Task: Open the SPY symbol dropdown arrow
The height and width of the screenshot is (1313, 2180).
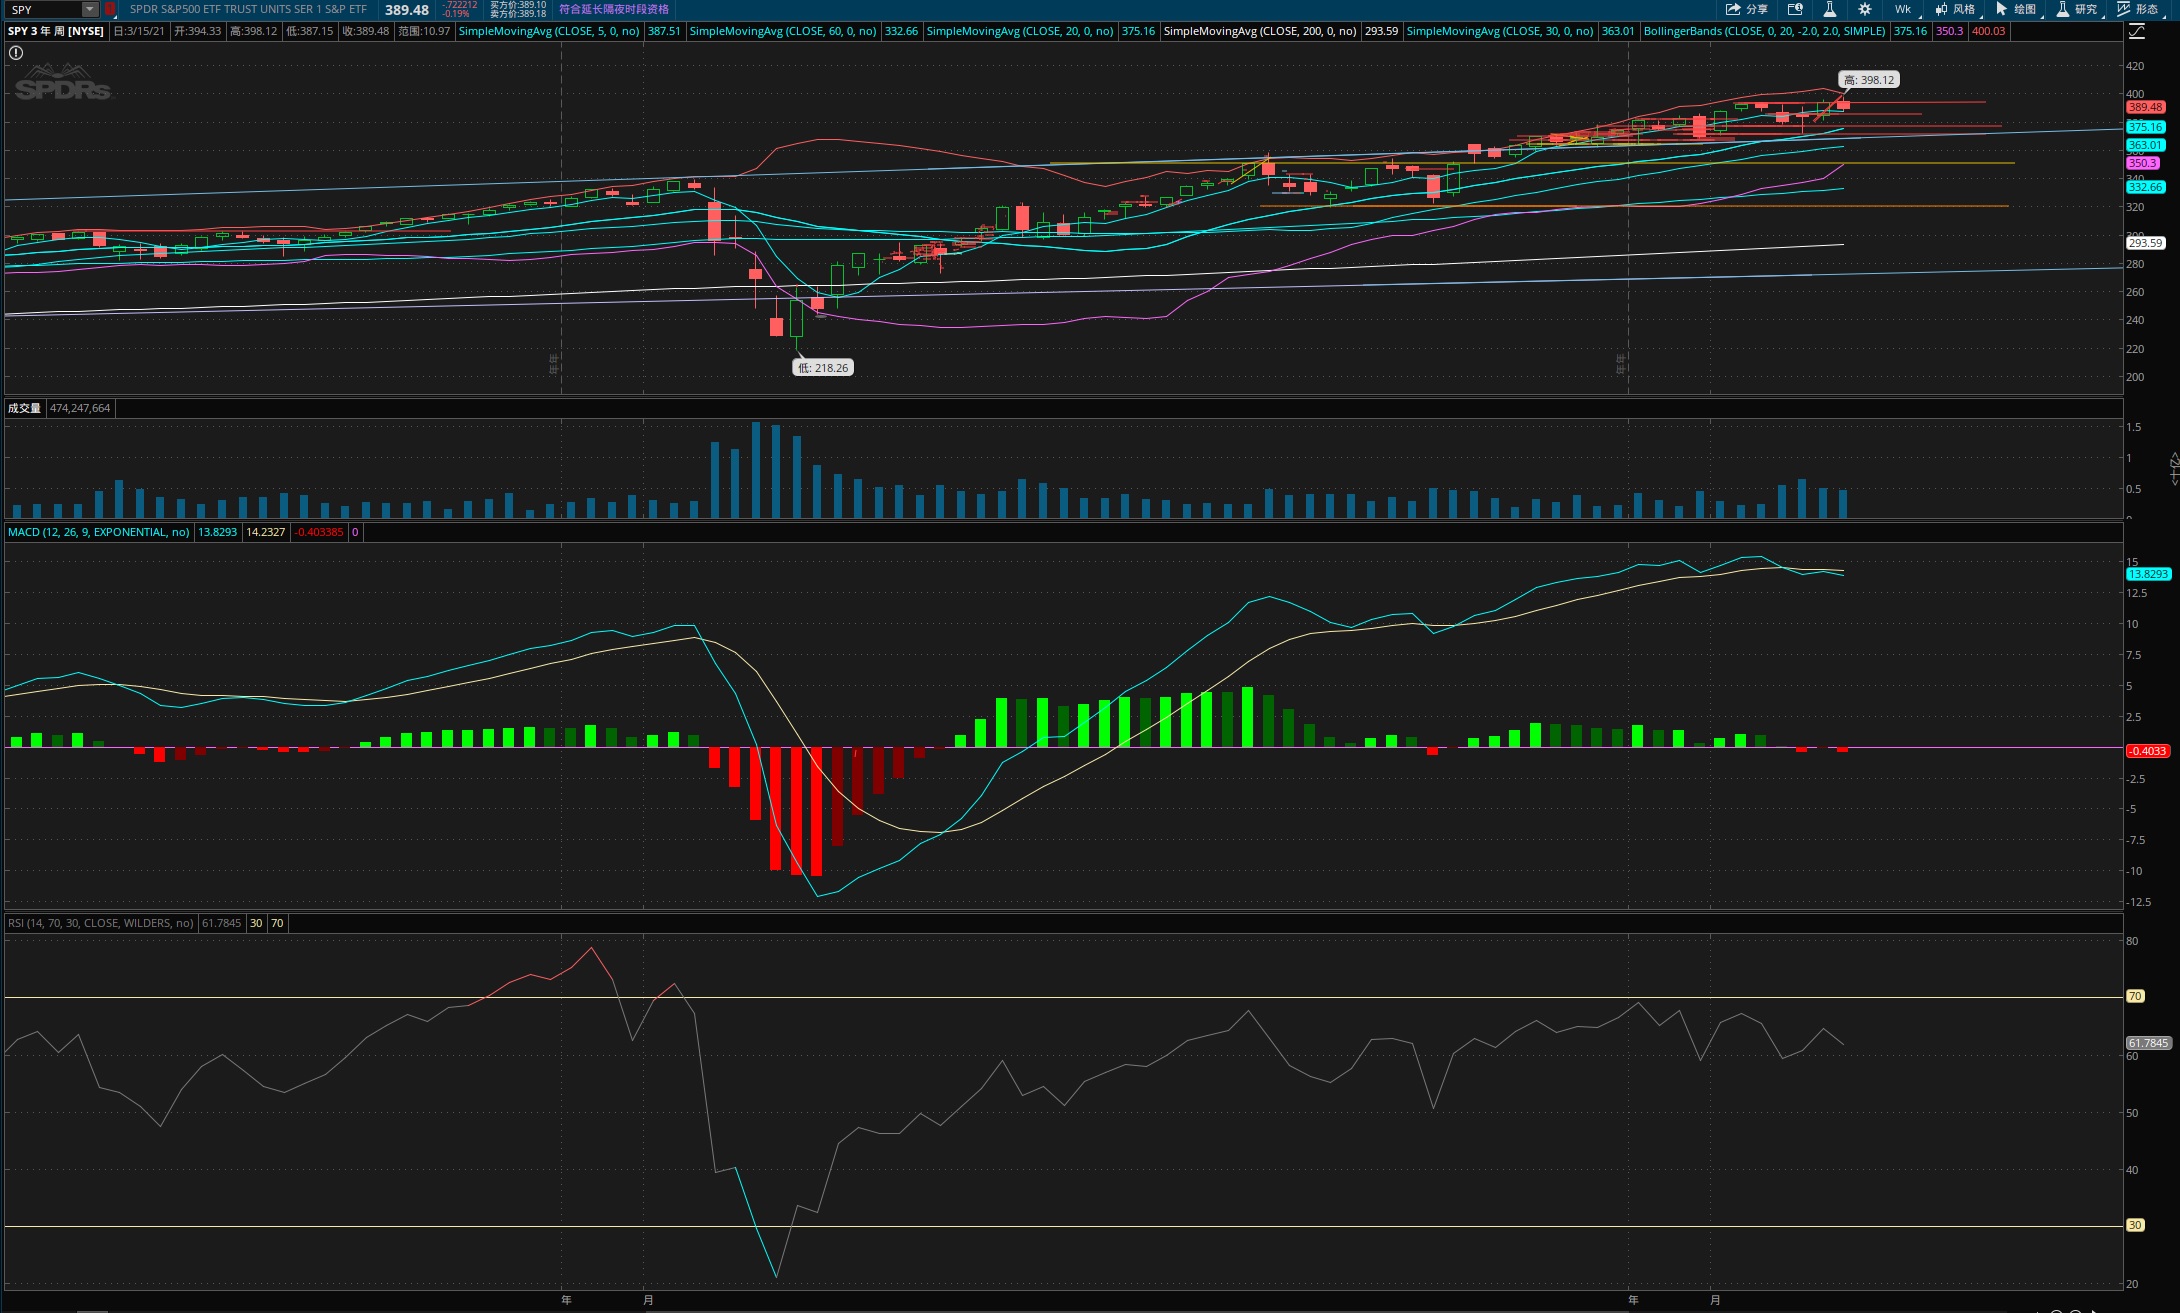Action: pos(90,9)
